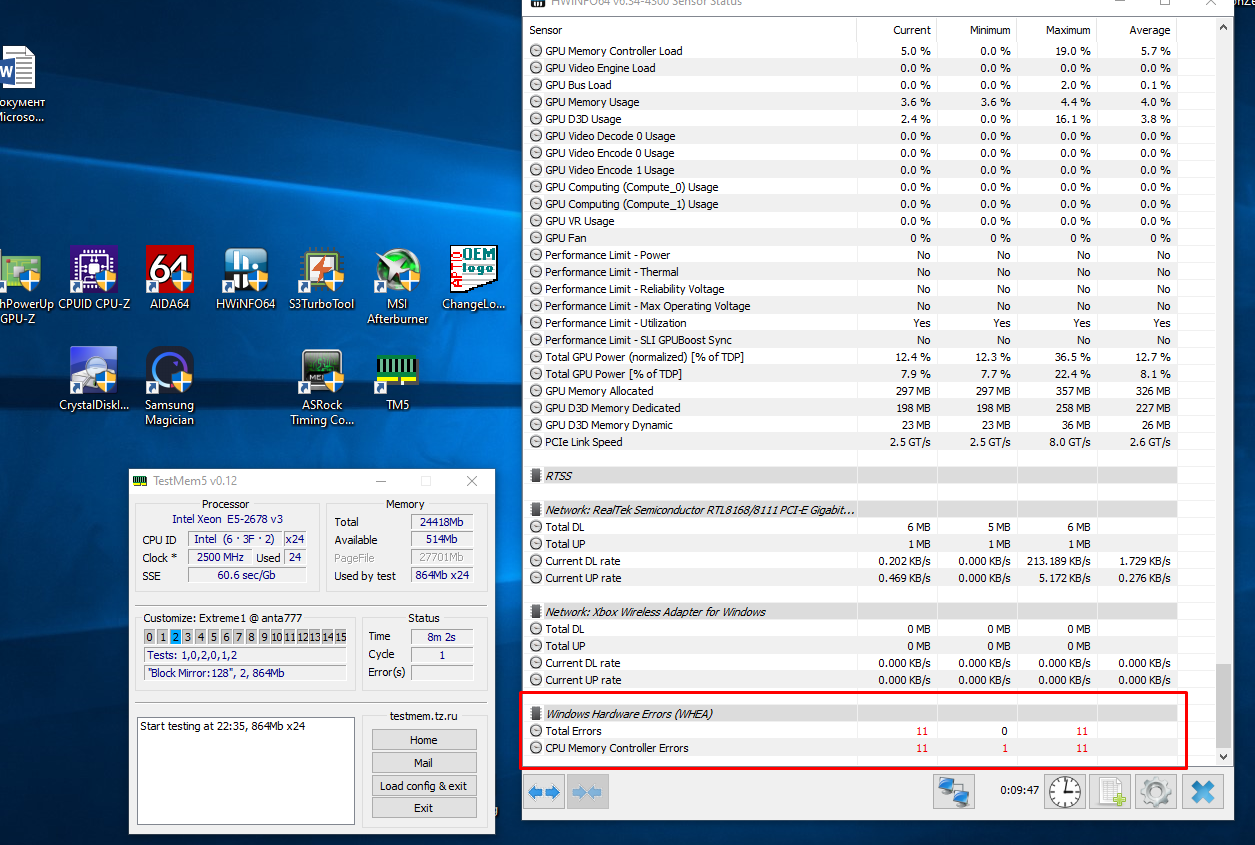Select test box number 0 in TestMem5
Image resolution: width=1255 pixels, height=845 pixels.
tap(149, 637)
